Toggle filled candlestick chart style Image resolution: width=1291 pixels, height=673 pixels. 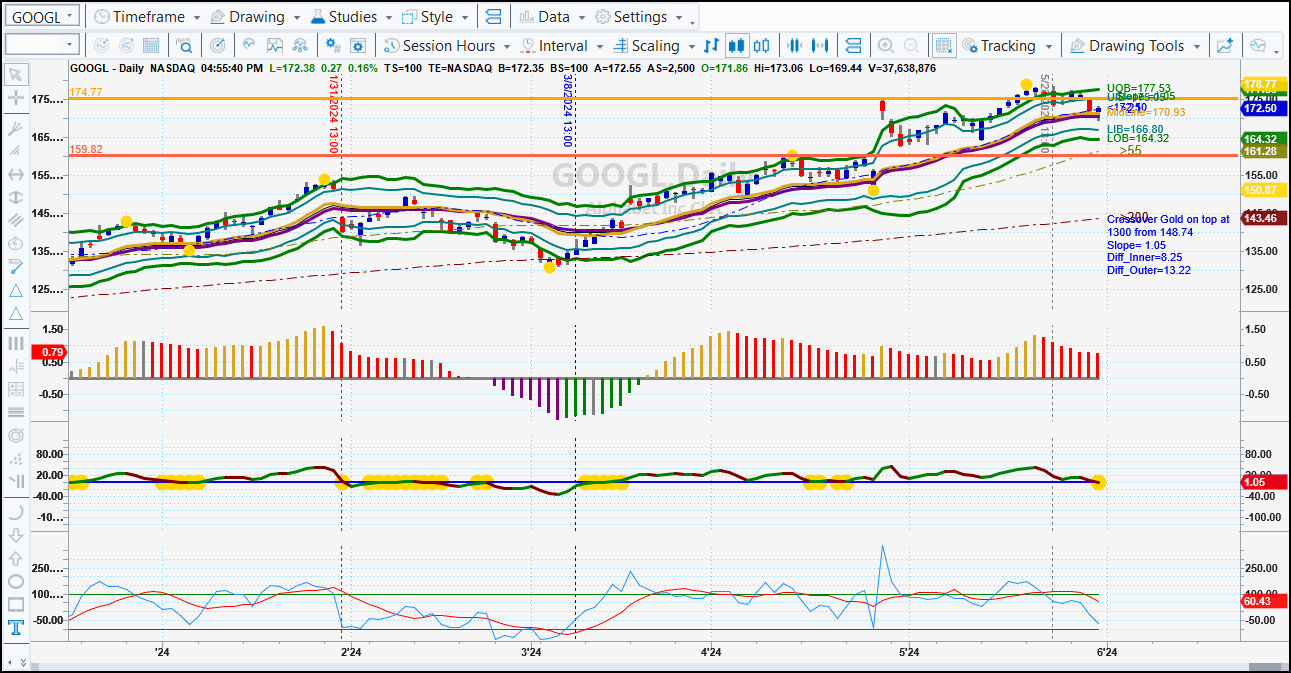coord(737,46)
